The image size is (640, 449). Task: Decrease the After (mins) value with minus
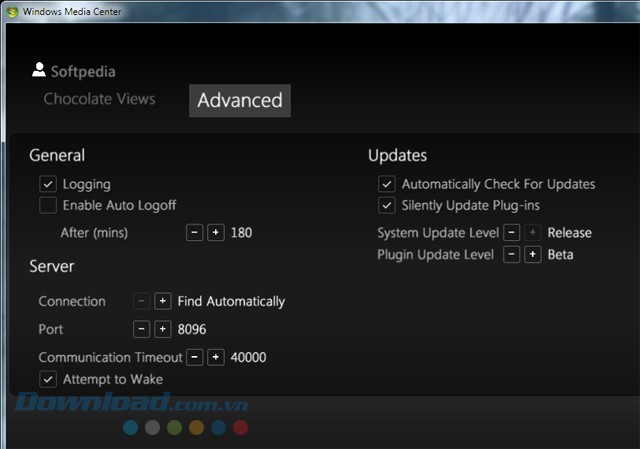(x=195, y=233)
